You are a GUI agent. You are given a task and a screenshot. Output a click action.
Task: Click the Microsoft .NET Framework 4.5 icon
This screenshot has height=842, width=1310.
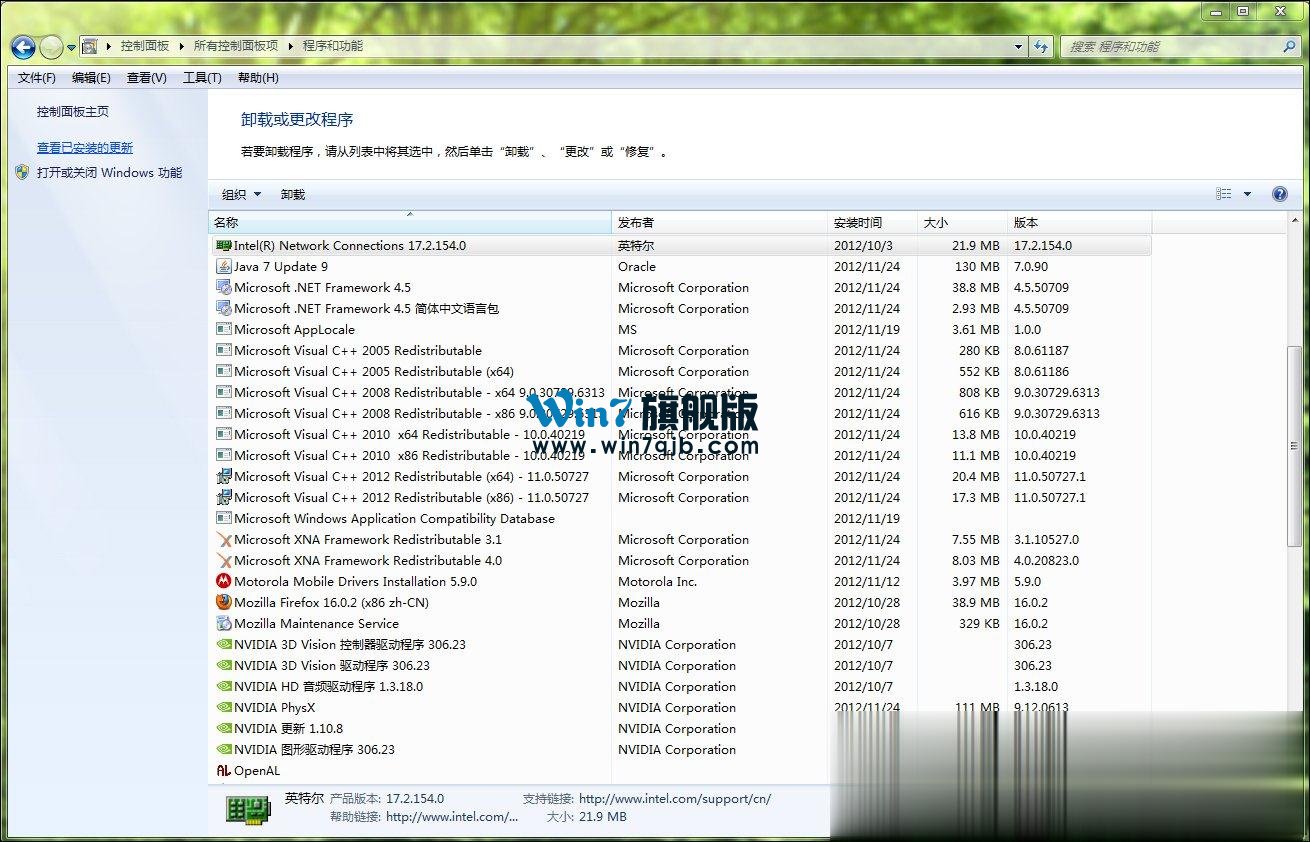tap(224, 287)
